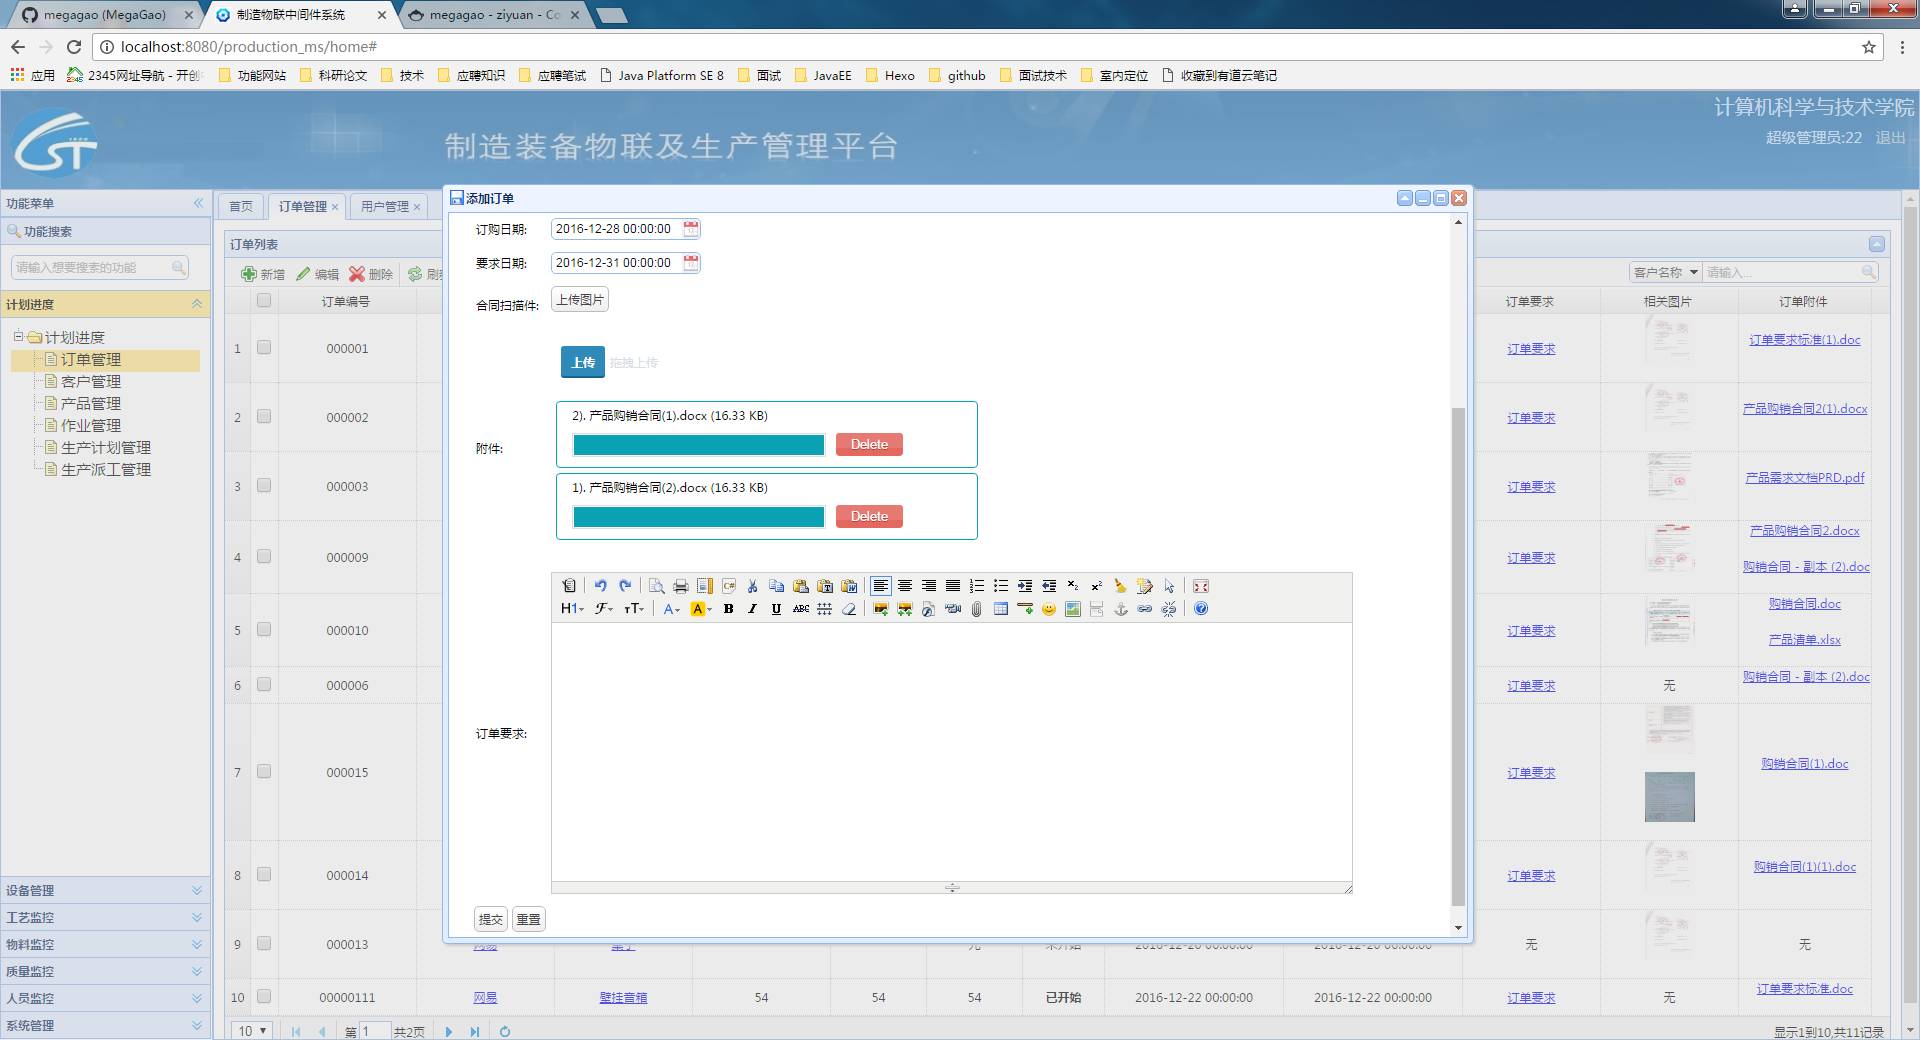Insert emoticon smiley face
Image resolution: width=1920 pixels, height=1040 pixels.
pyautogui.click(x=1049, y=609)
